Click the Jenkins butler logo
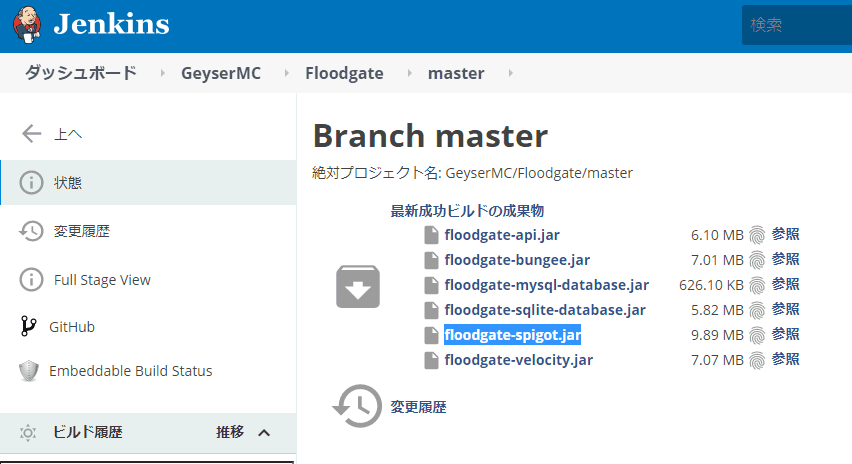 pos(27,25)
